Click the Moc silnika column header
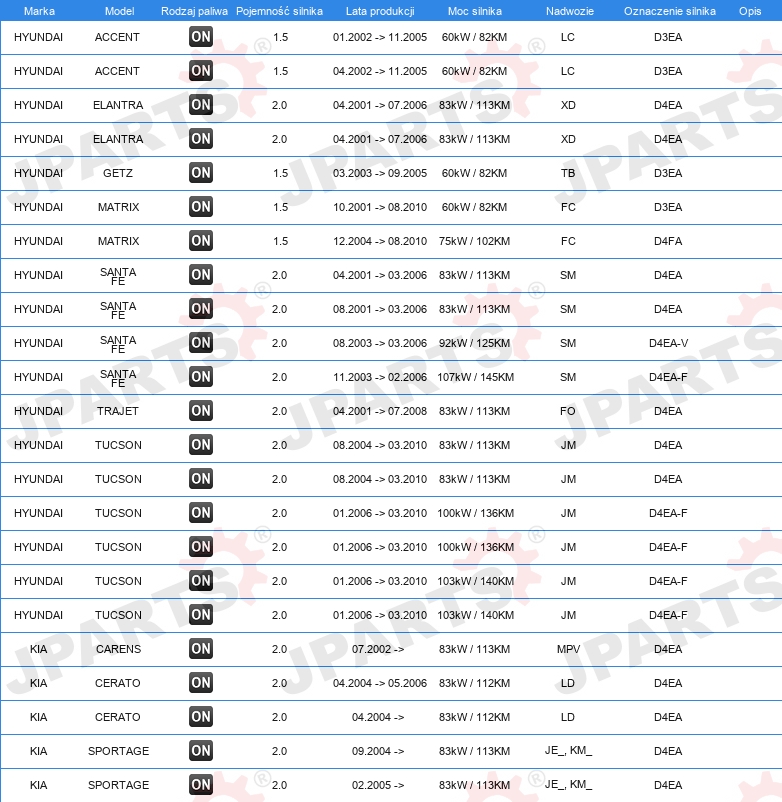 pos(475,11)
